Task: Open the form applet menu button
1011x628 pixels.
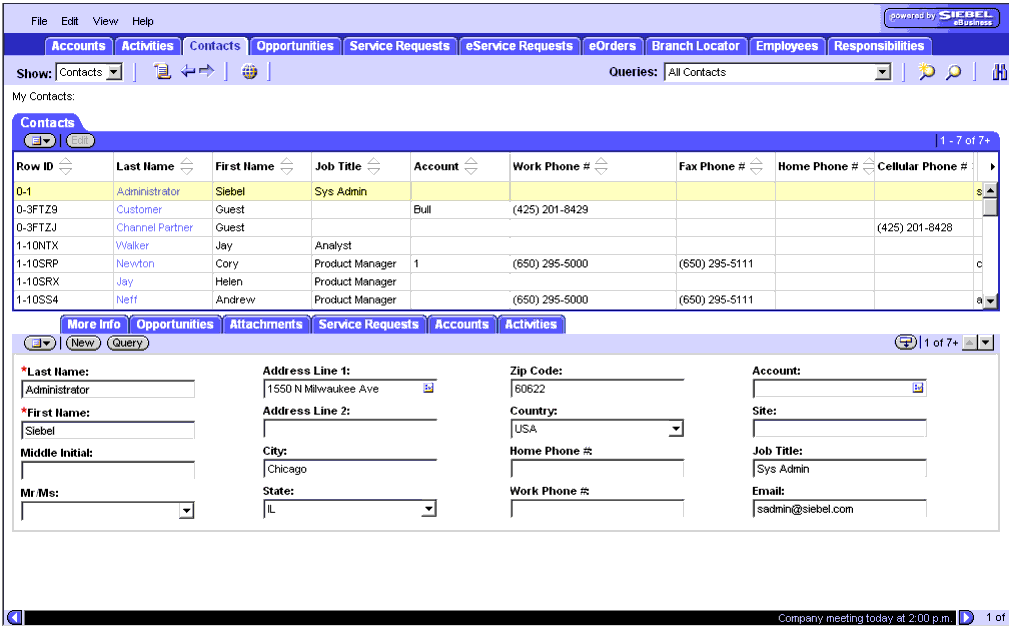Action: (x=40, y=343)
